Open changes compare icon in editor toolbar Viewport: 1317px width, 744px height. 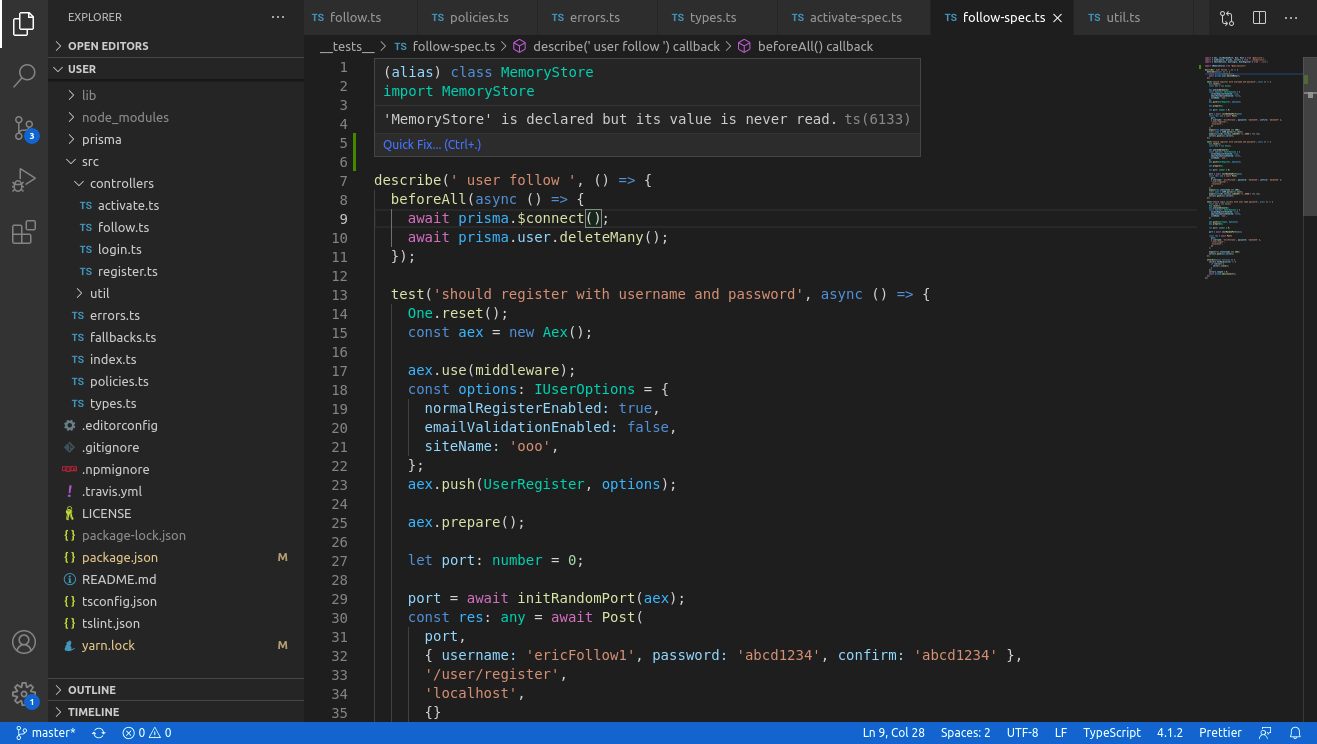pyautogui.click(x=1227, y=18)
